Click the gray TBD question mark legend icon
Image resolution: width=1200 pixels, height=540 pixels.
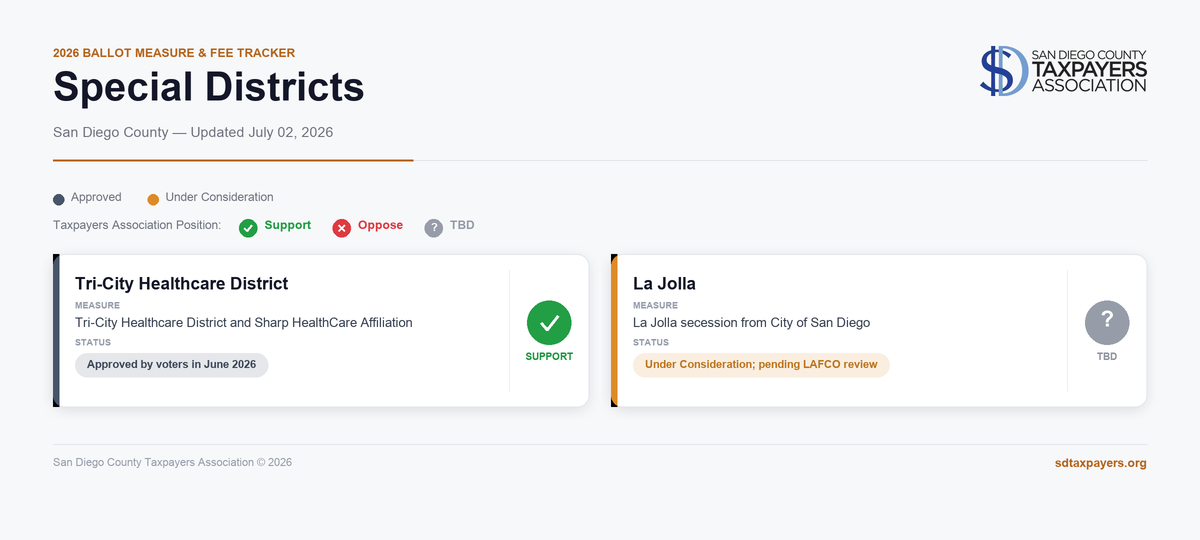pos(434,228)
